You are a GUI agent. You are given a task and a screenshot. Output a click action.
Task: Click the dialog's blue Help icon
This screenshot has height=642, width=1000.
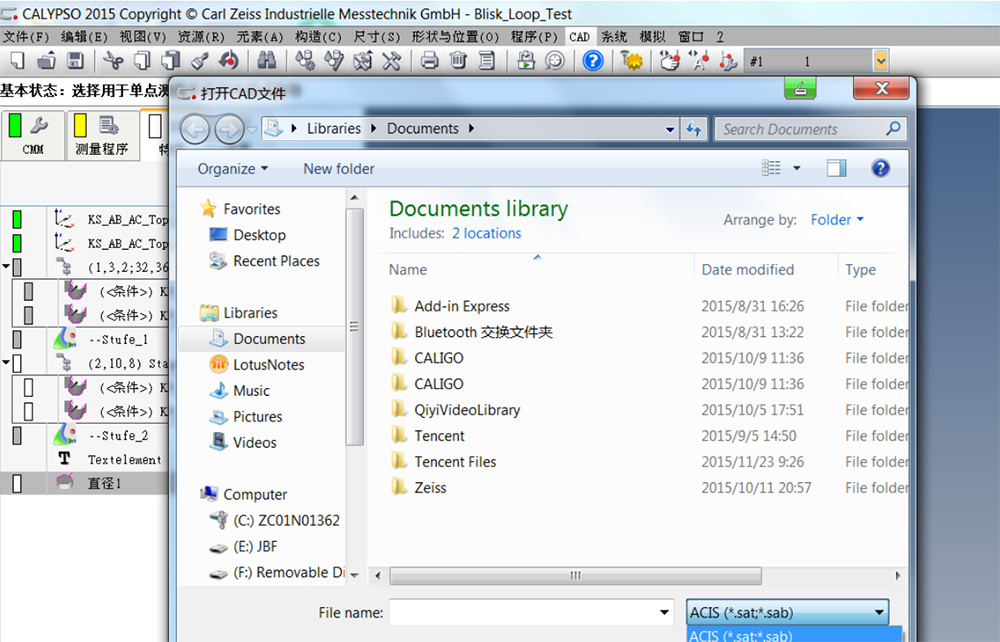point(880,168)
